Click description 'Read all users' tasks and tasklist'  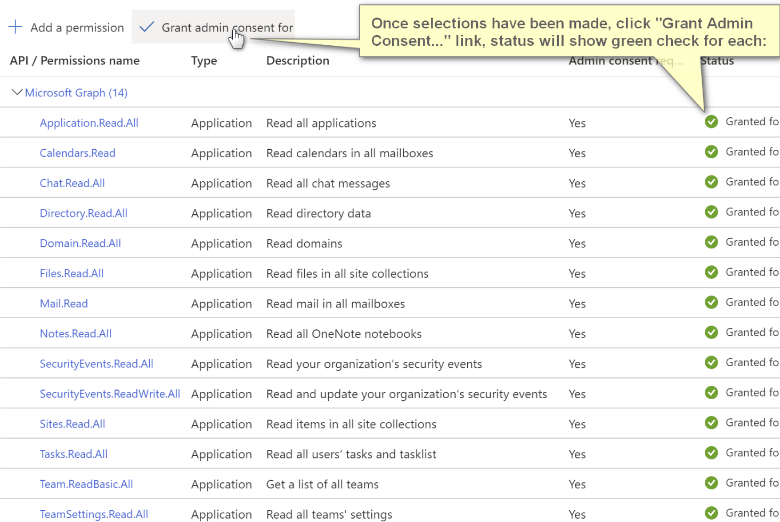click(351, 454)
